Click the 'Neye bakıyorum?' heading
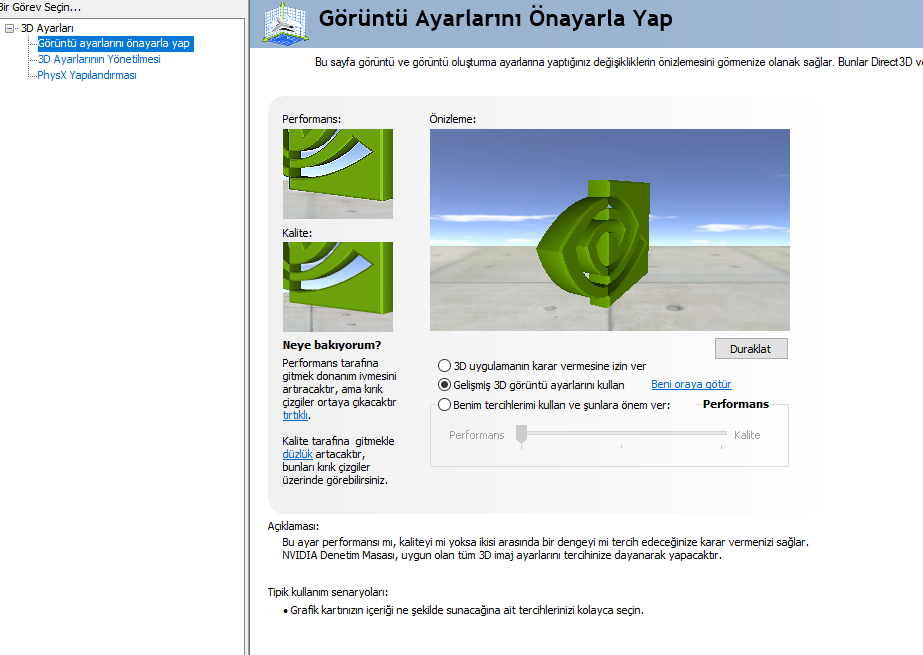The image size is (923, 655). 331,345
